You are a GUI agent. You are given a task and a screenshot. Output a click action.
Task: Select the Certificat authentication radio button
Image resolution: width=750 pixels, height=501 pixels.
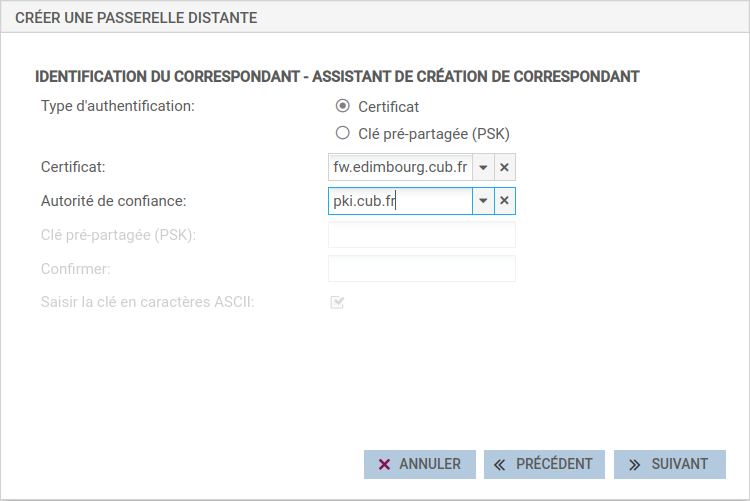coord(343,106)
